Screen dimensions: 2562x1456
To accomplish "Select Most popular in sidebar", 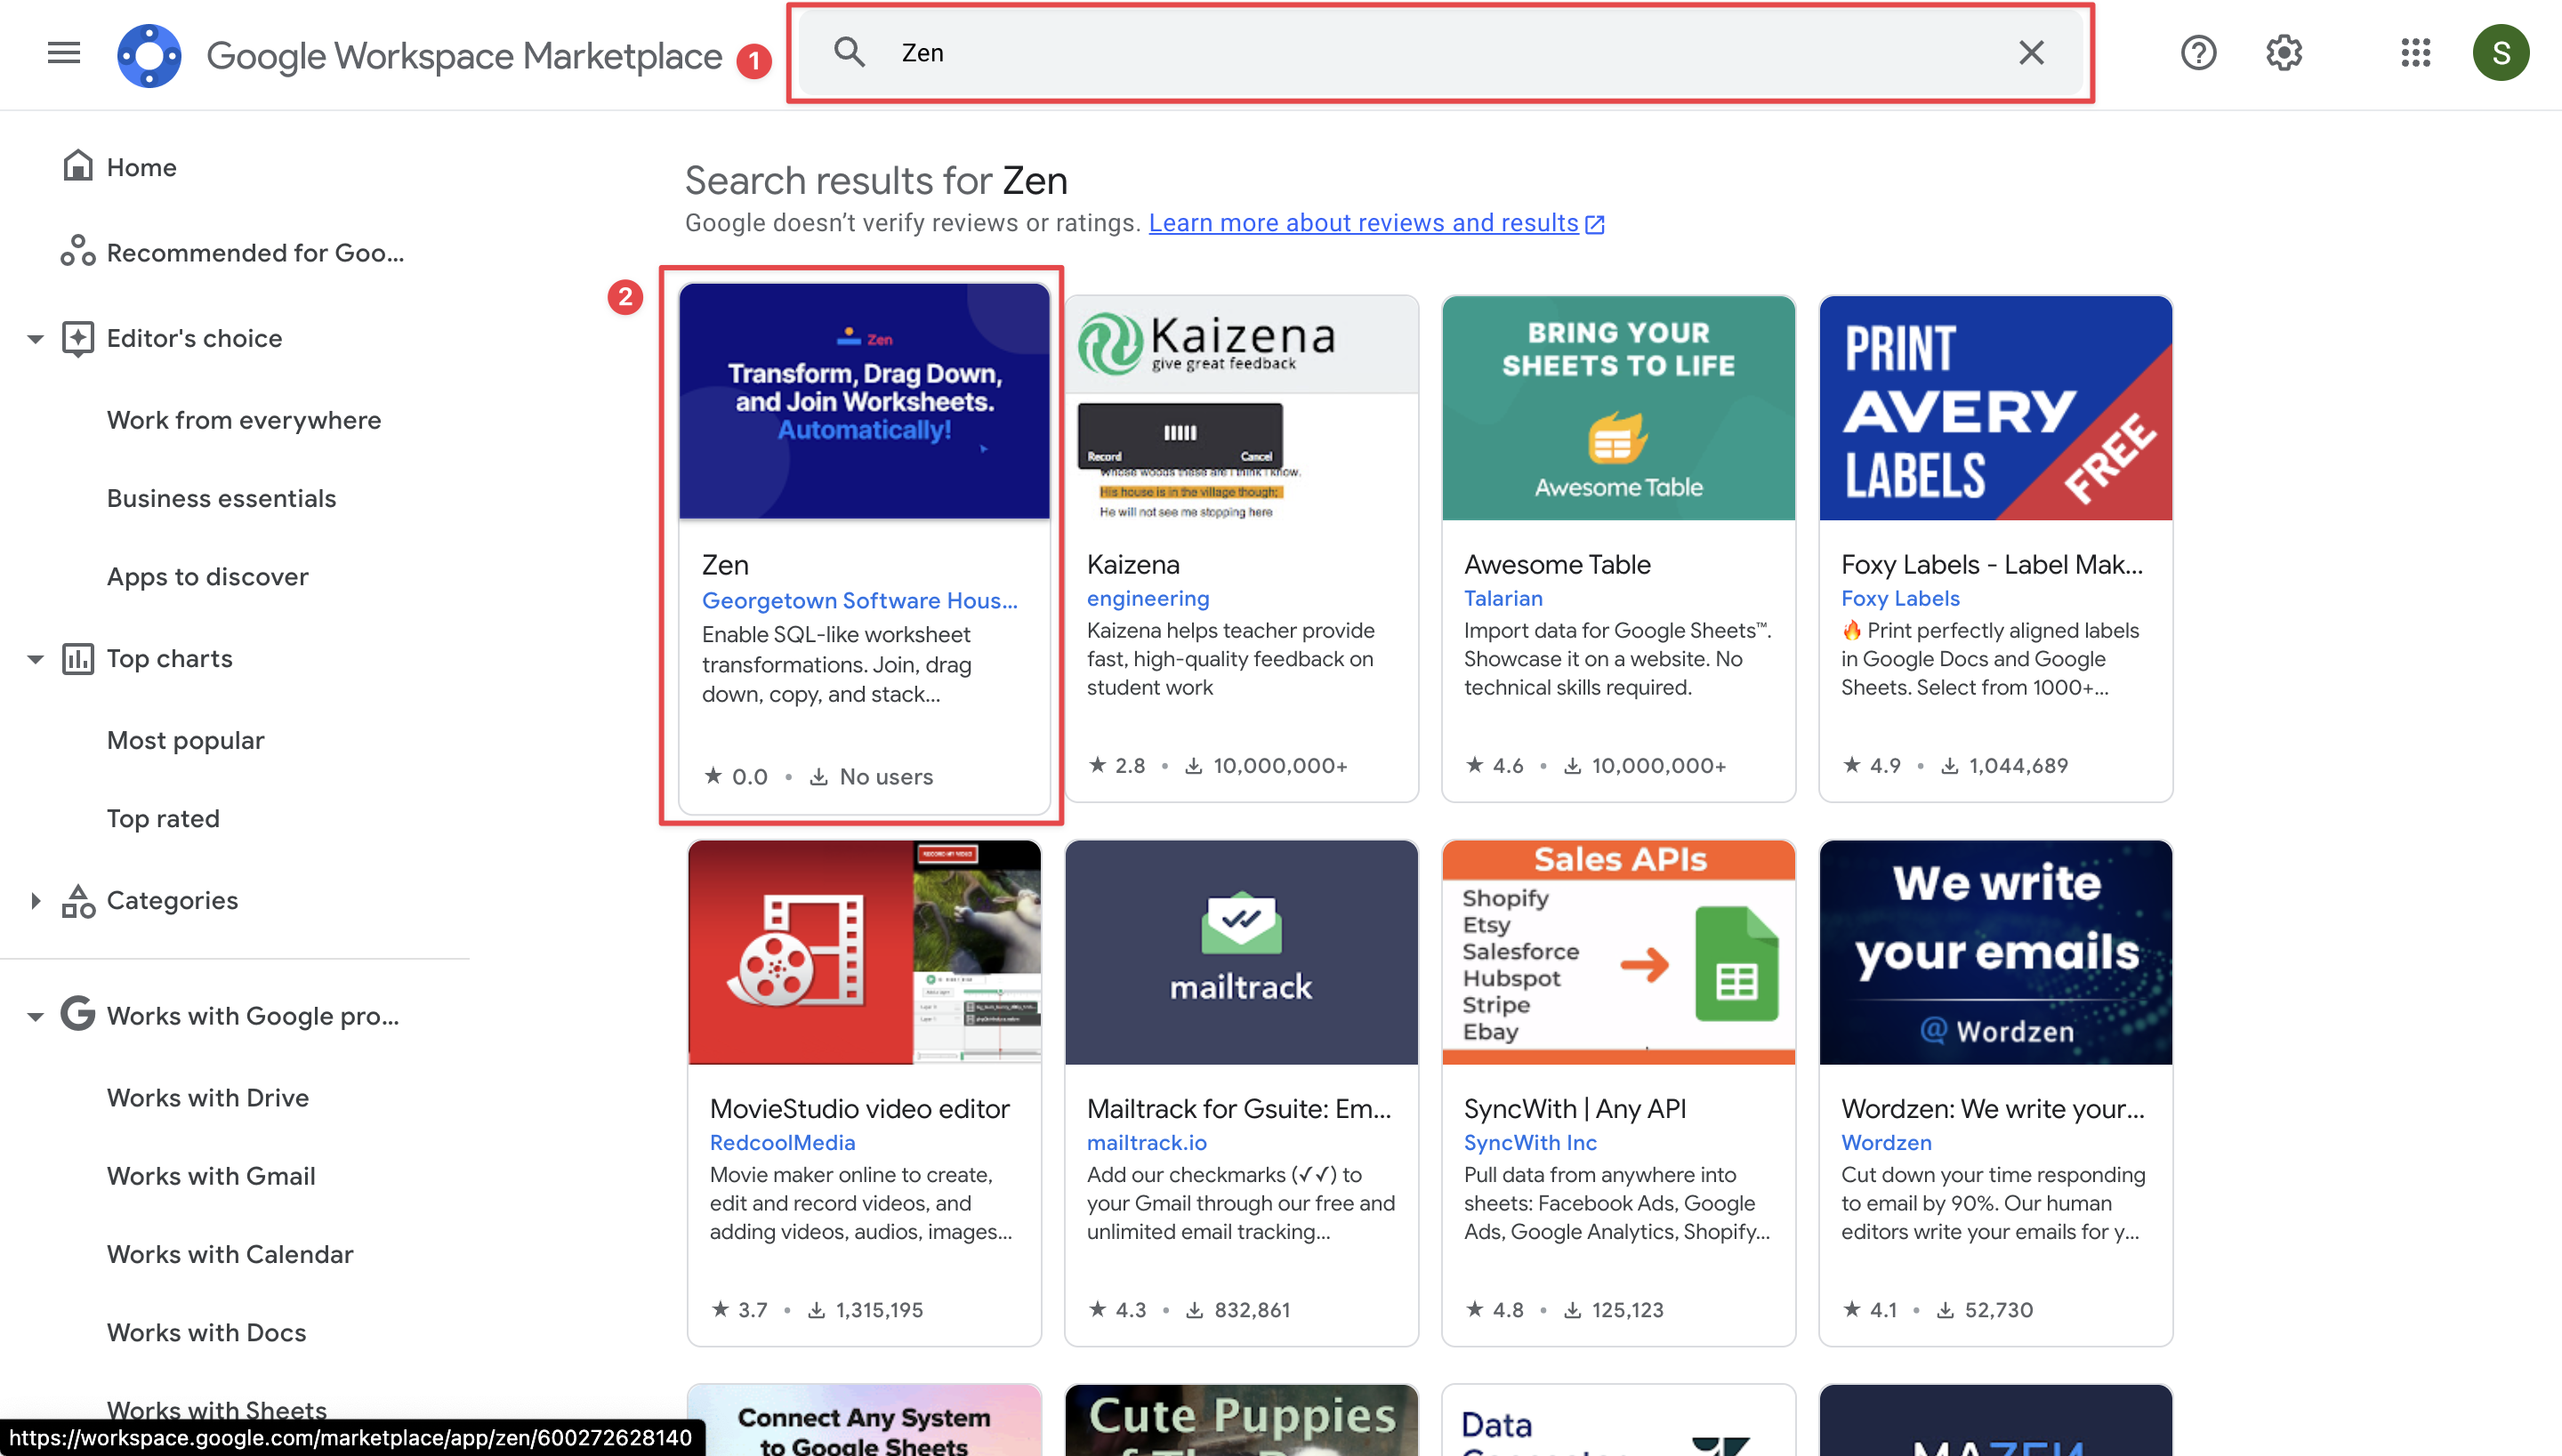I will [x=185, y=740].
